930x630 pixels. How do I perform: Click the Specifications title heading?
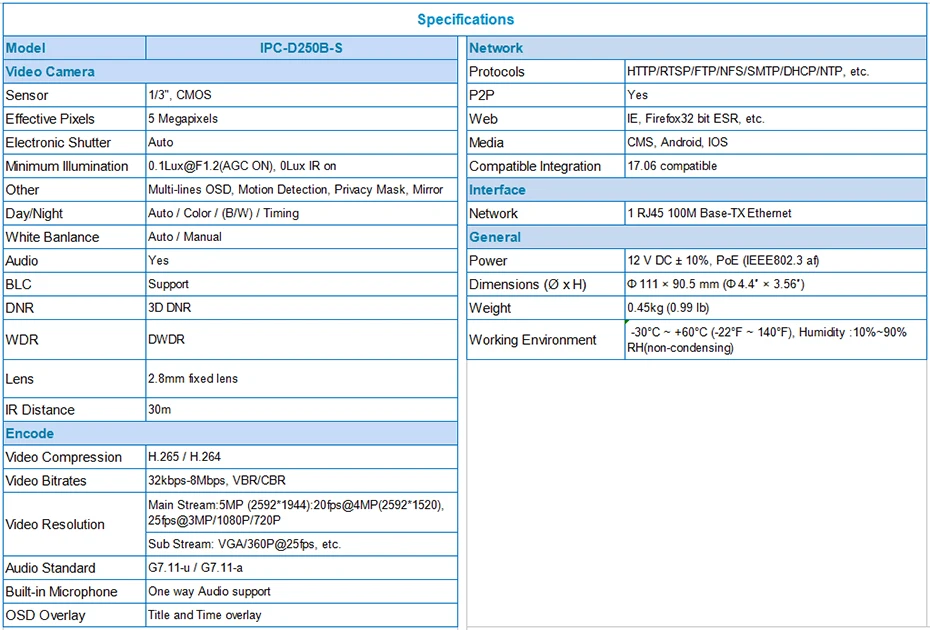tap(466, 20)
